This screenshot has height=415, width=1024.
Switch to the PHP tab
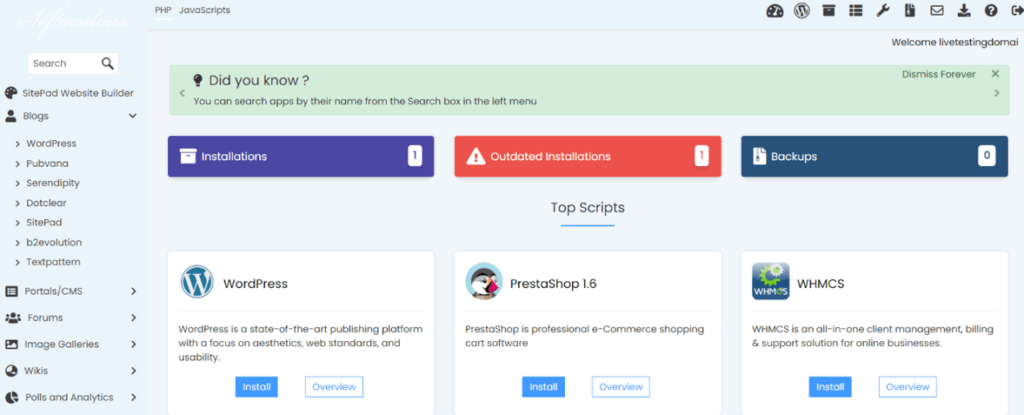163,10
